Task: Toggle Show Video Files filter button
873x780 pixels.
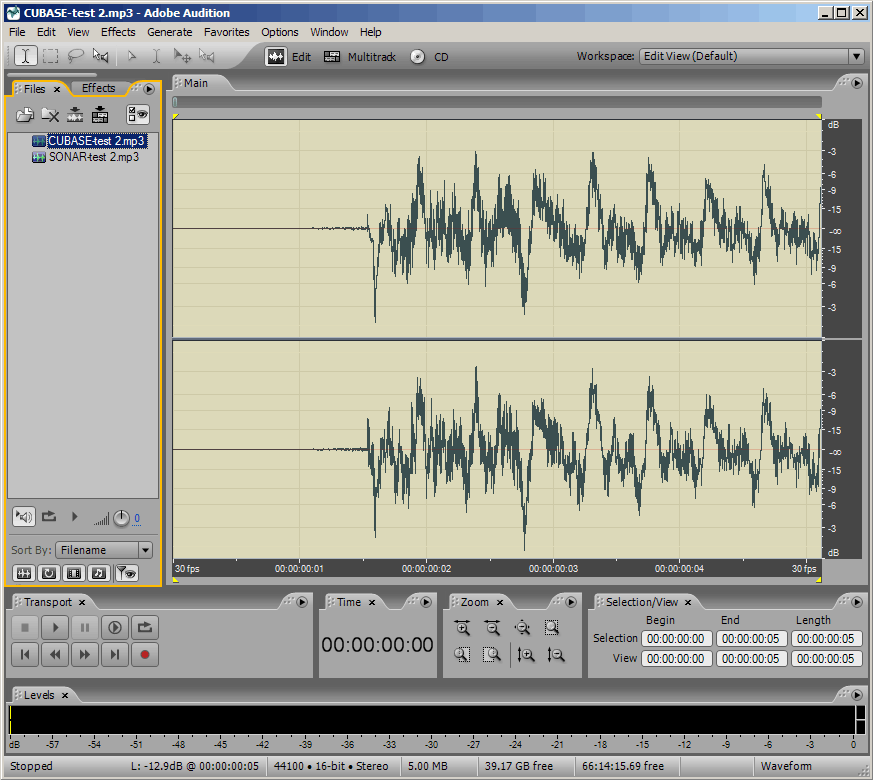Action: 73,573
